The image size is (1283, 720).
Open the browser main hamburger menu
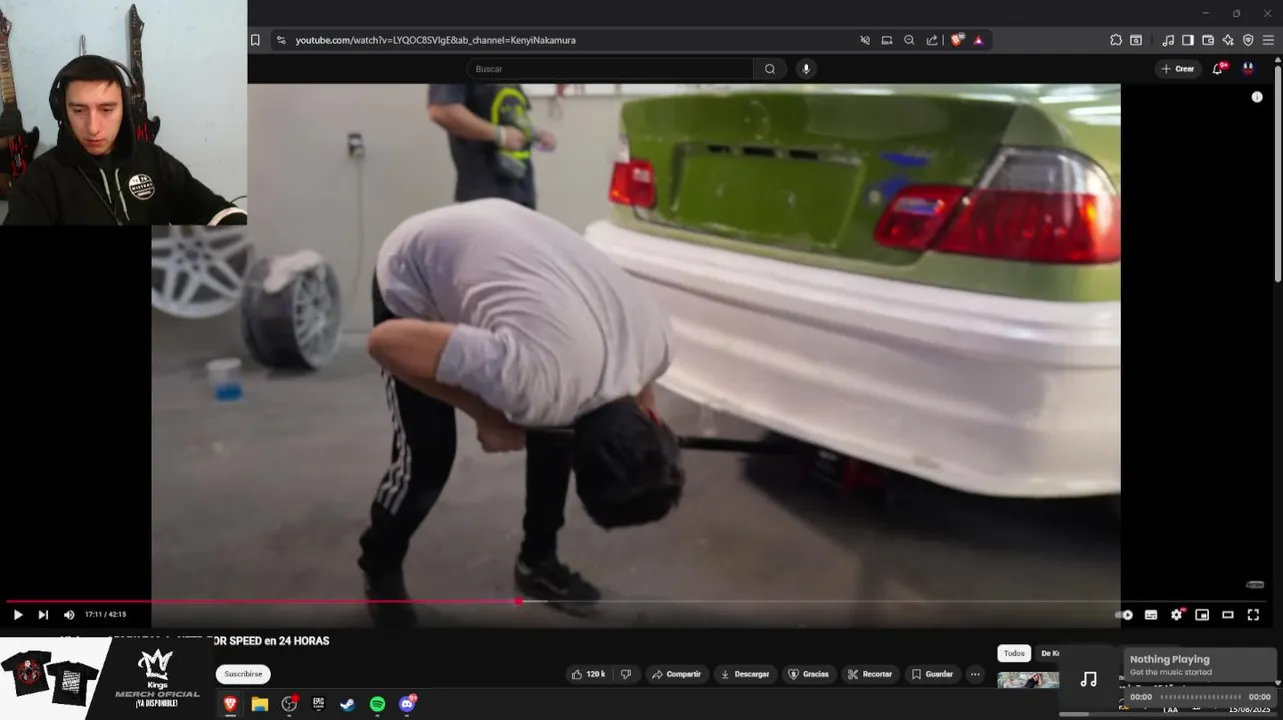[x=1268, y=40]
